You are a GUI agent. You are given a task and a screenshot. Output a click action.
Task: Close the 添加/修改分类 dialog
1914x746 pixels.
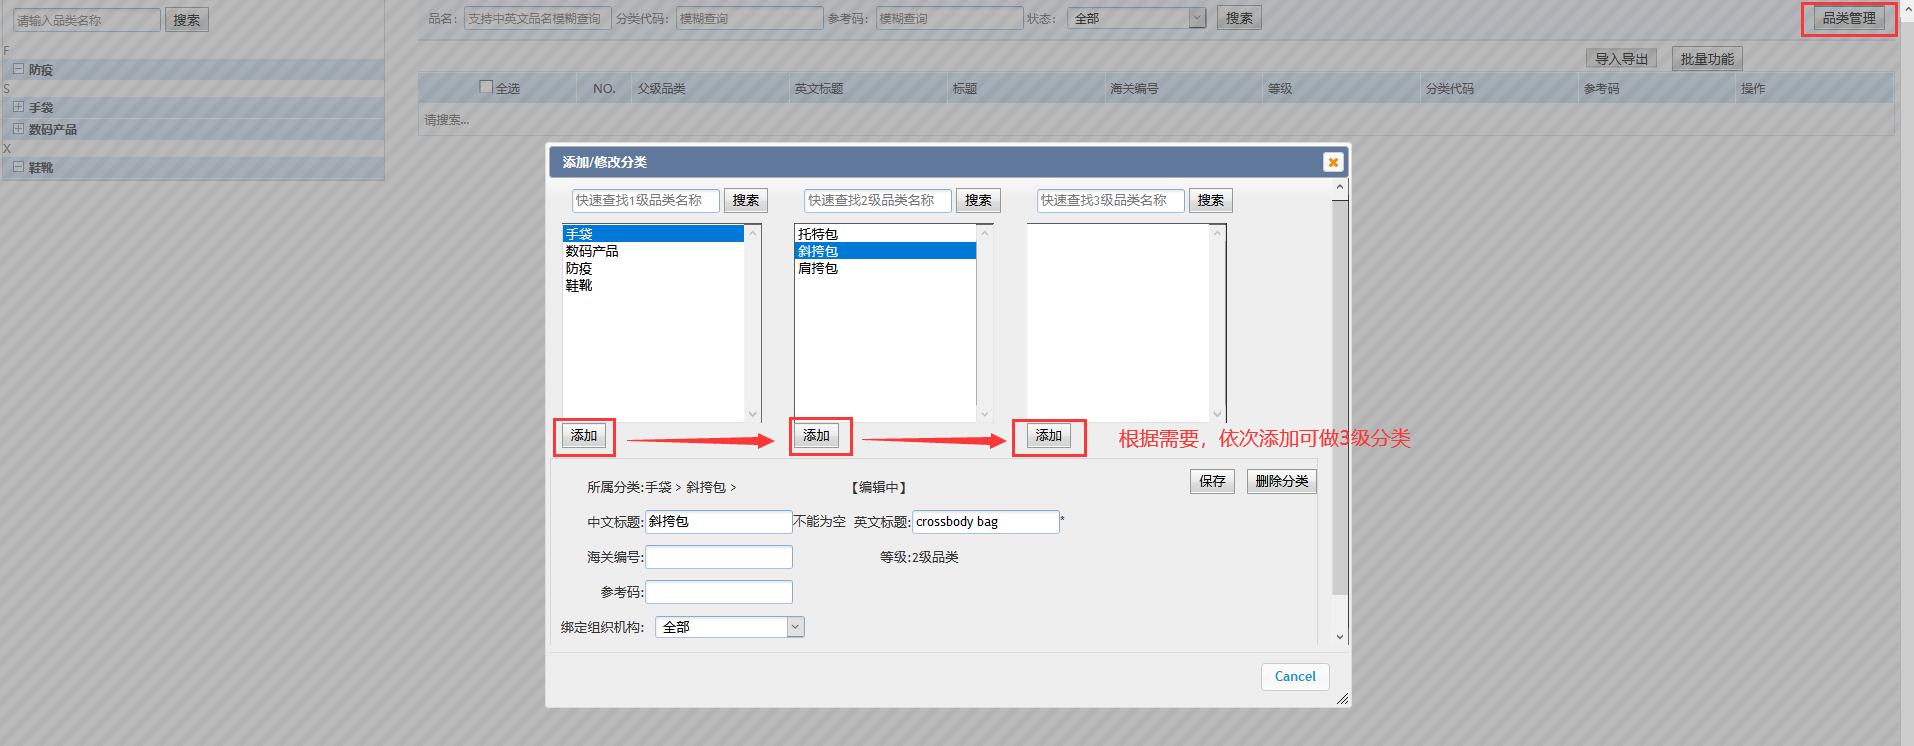[1332, 162]
